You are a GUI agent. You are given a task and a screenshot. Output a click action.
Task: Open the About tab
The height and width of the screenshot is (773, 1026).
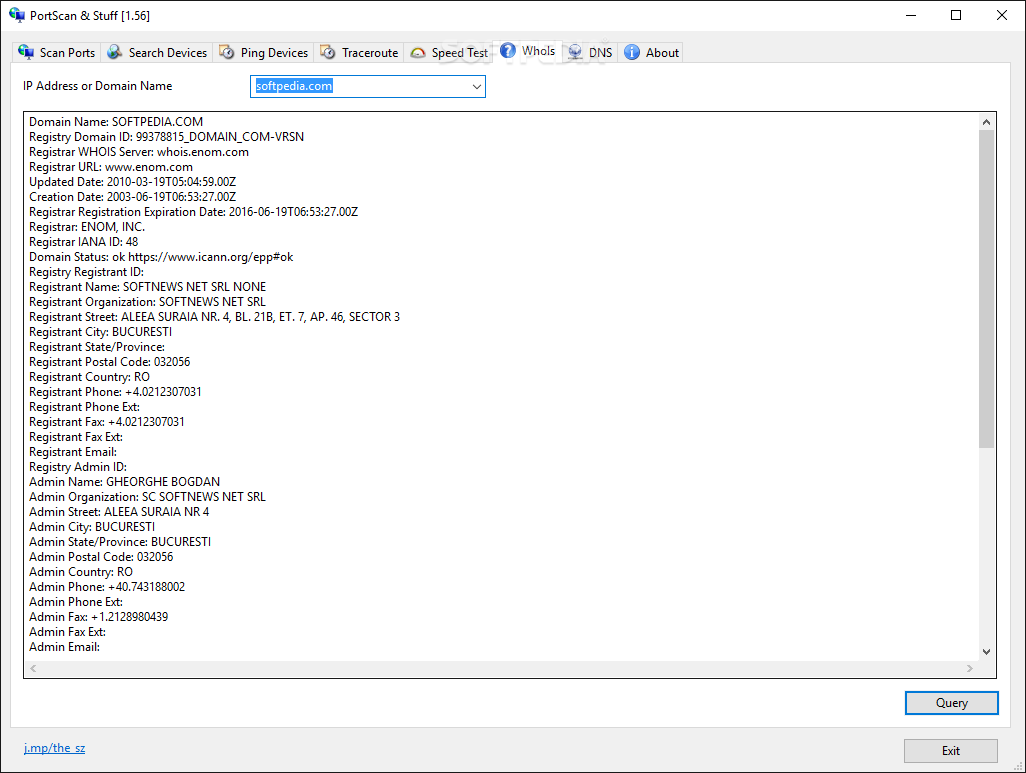[651, 52]
